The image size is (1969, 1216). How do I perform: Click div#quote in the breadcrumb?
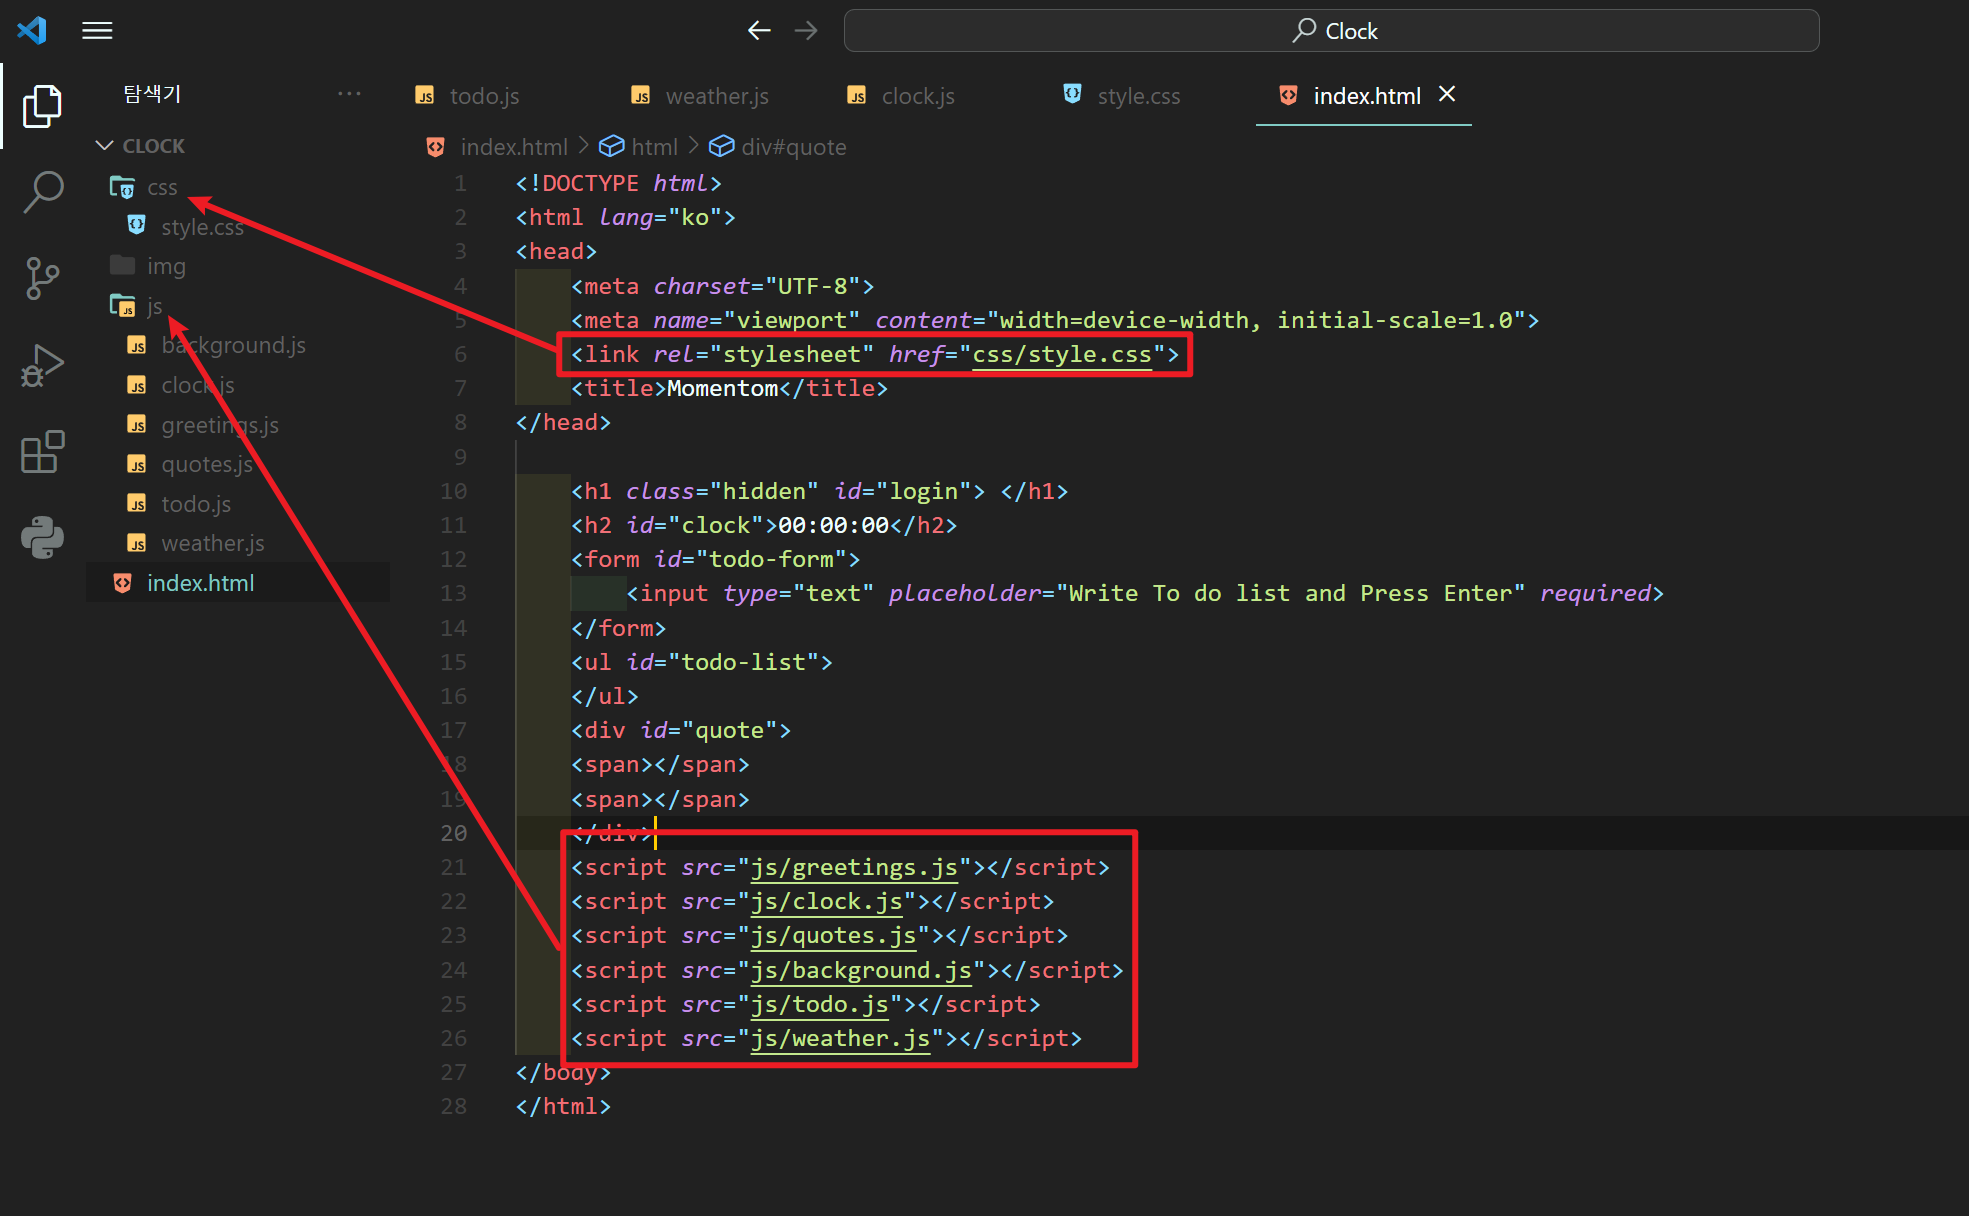(792, 147)
